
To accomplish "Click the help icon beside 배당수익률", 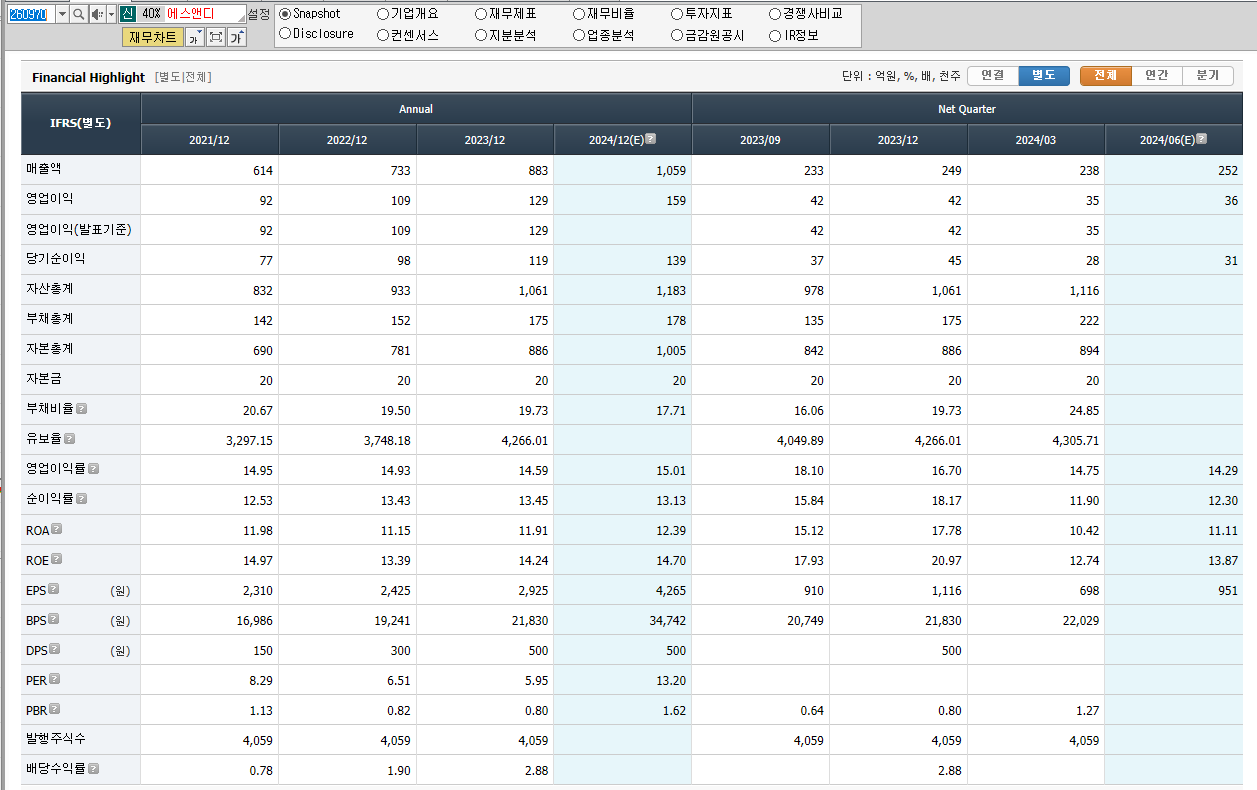I will pyautogui.click(x=94, y=769).
